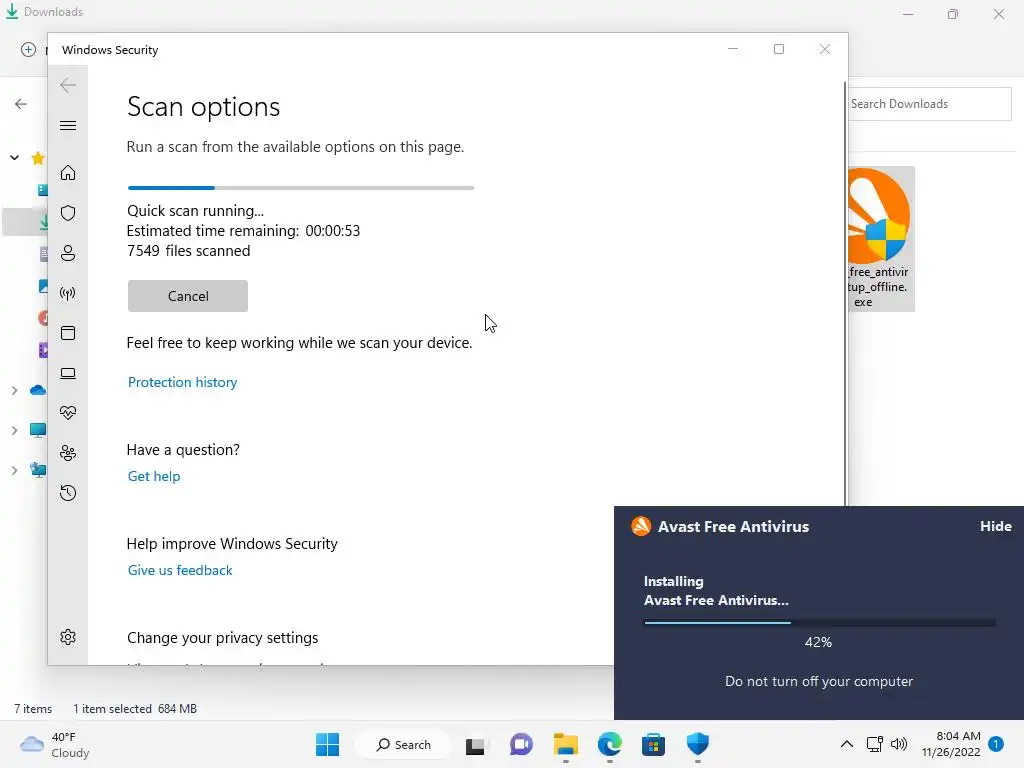Open the notification badge showing 1

[996, 744]
